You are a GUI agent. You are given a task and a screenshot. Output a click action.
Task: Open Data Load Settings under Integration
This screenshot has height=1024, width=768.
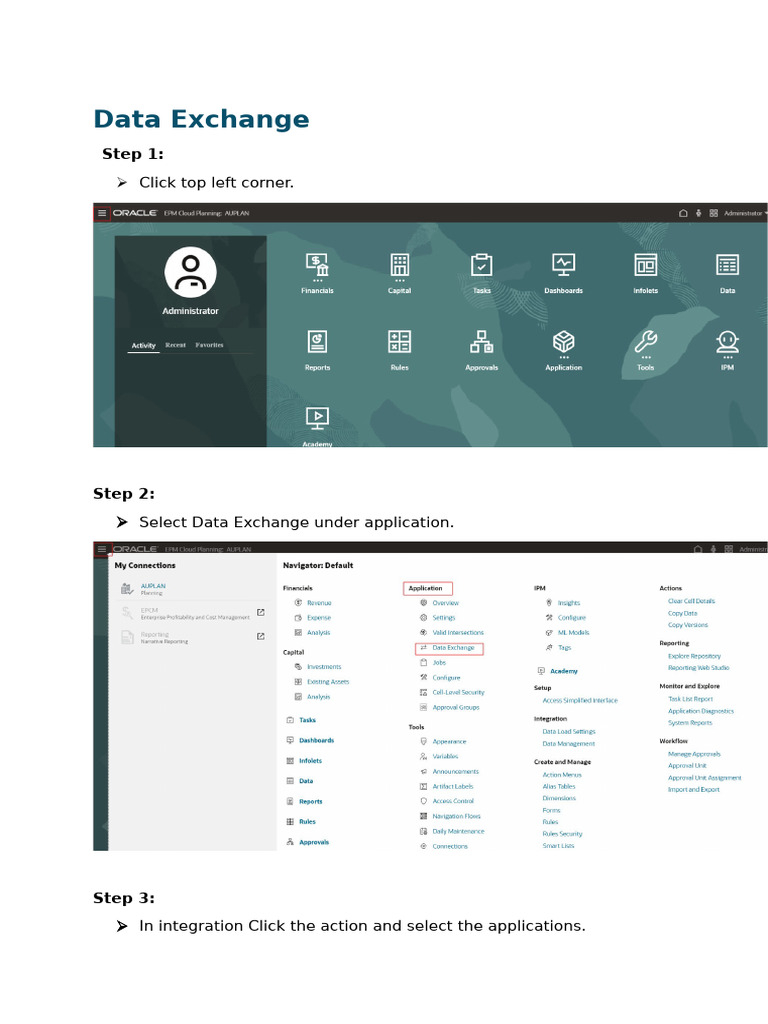pos(569,732)
